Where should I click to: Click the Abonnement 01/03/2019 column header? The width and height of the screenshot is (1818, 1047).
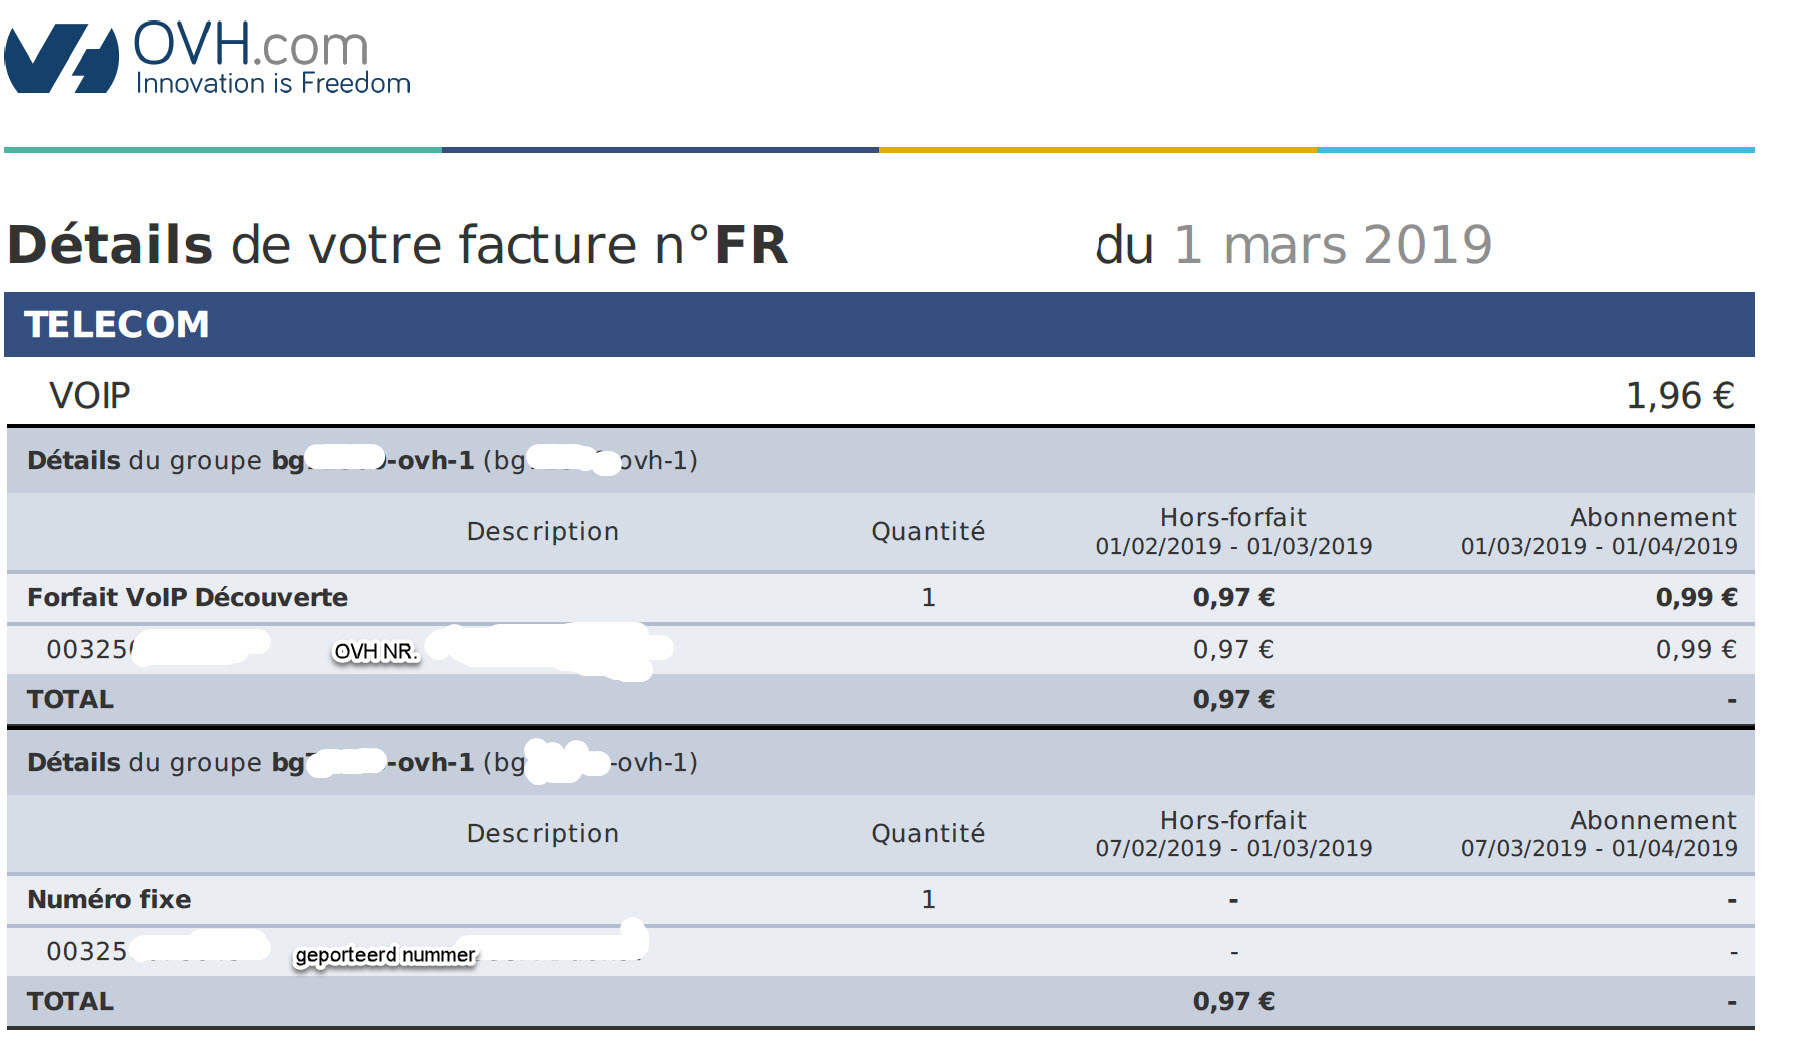coord(1599,531)
